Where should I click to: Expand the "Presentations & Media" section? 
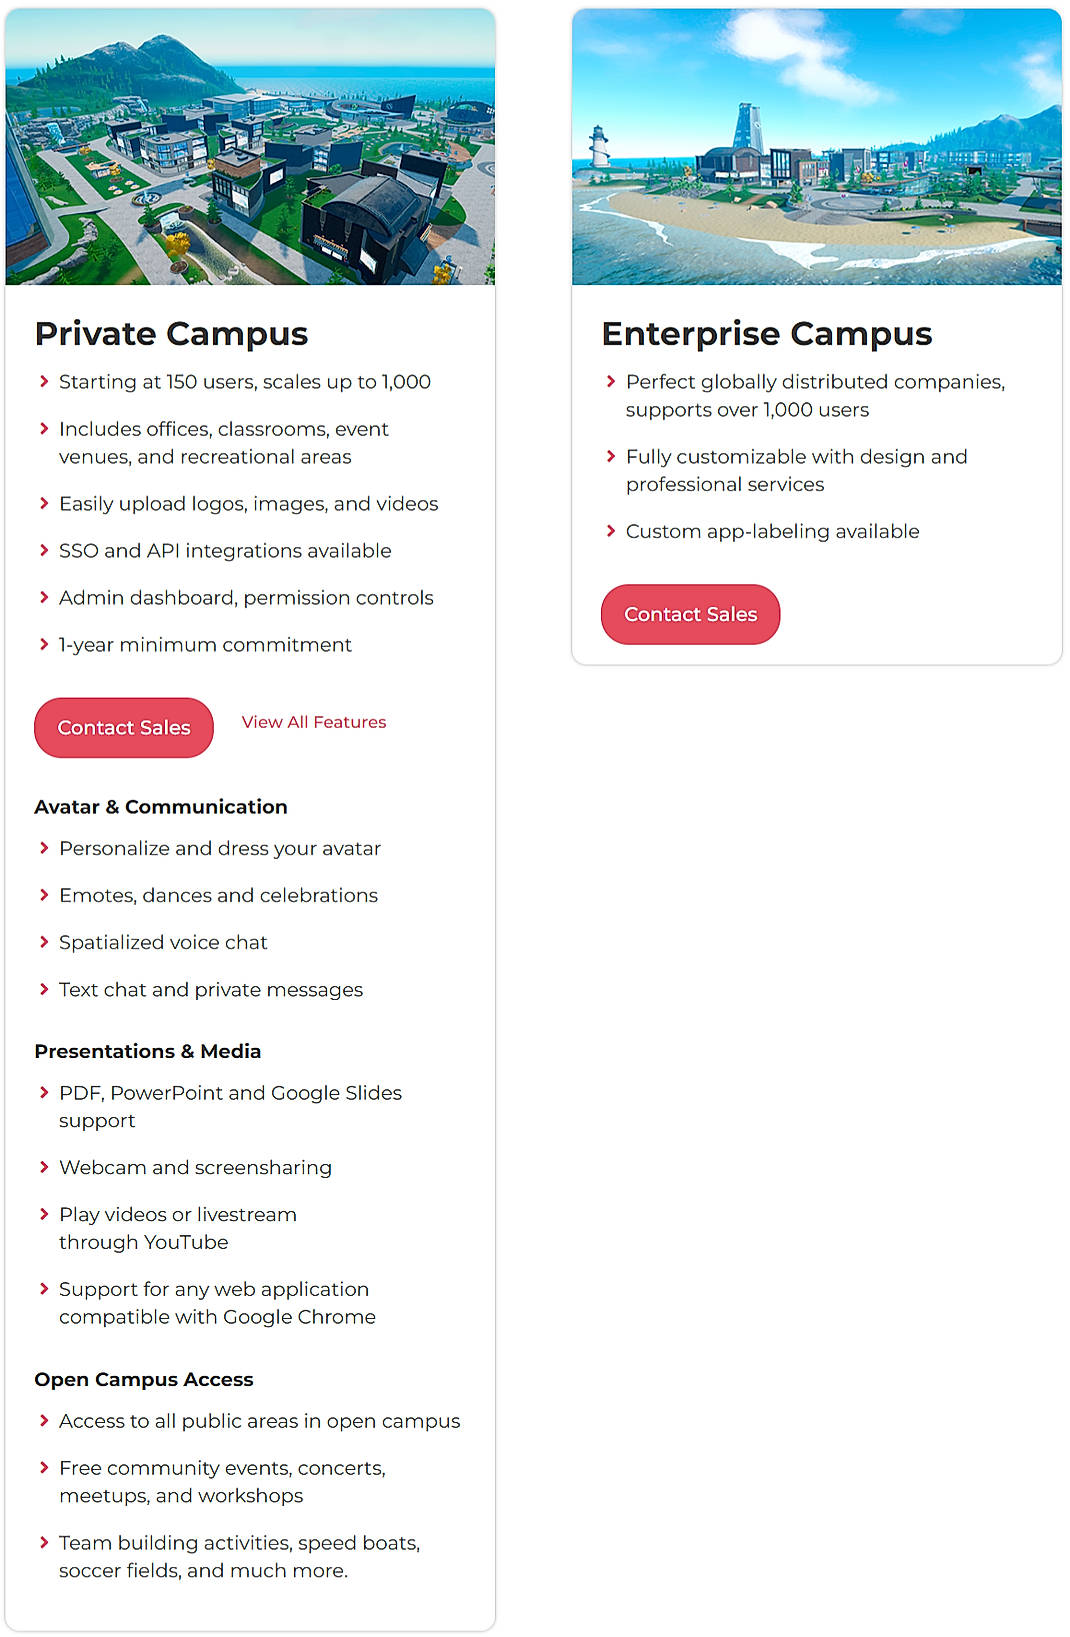[148, 1051]
